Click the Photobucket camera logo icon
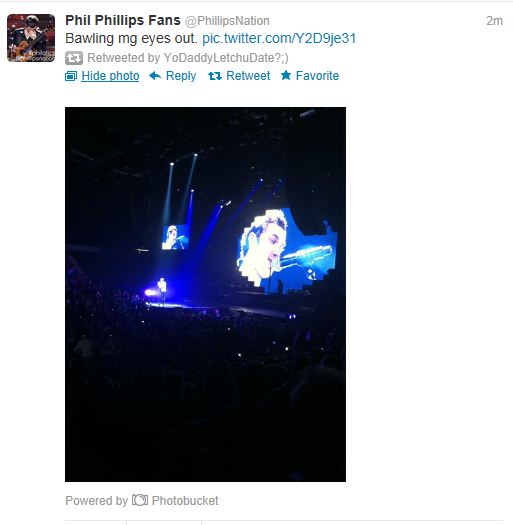 click(140, 500)
